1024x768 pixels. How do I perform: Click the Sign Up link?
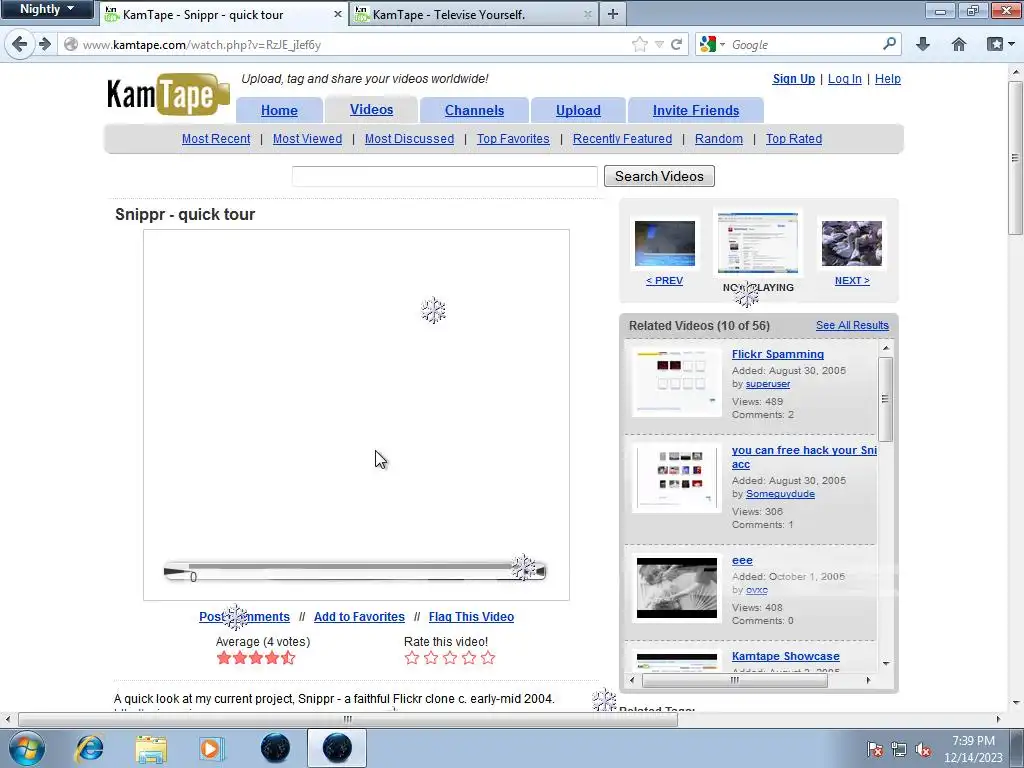coord(793,78)
